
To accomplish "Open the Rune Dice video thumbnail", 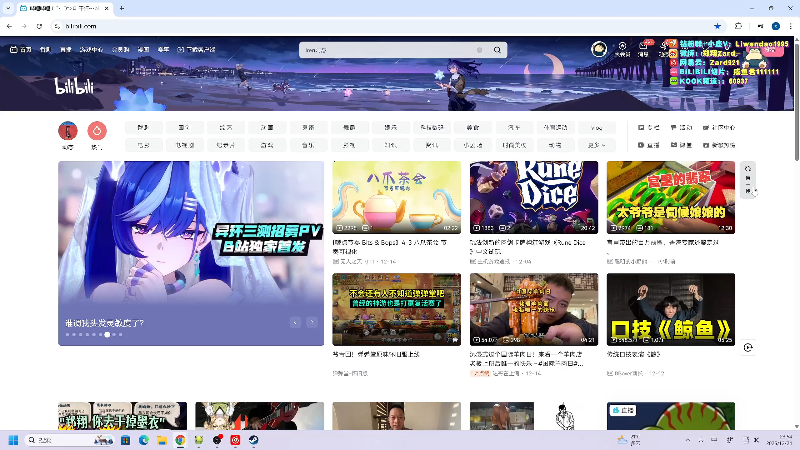I will [x=534, y=197].
